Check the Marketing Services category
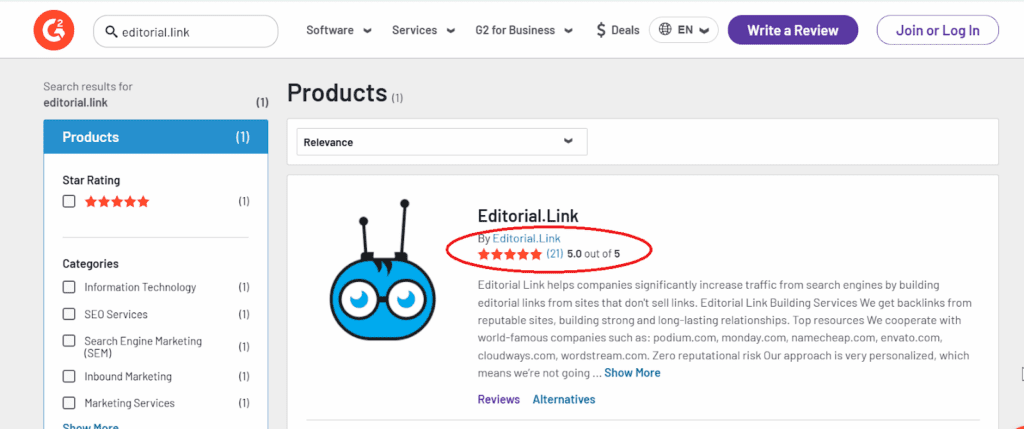1024x429 pixels. click(x=69, y=403)
